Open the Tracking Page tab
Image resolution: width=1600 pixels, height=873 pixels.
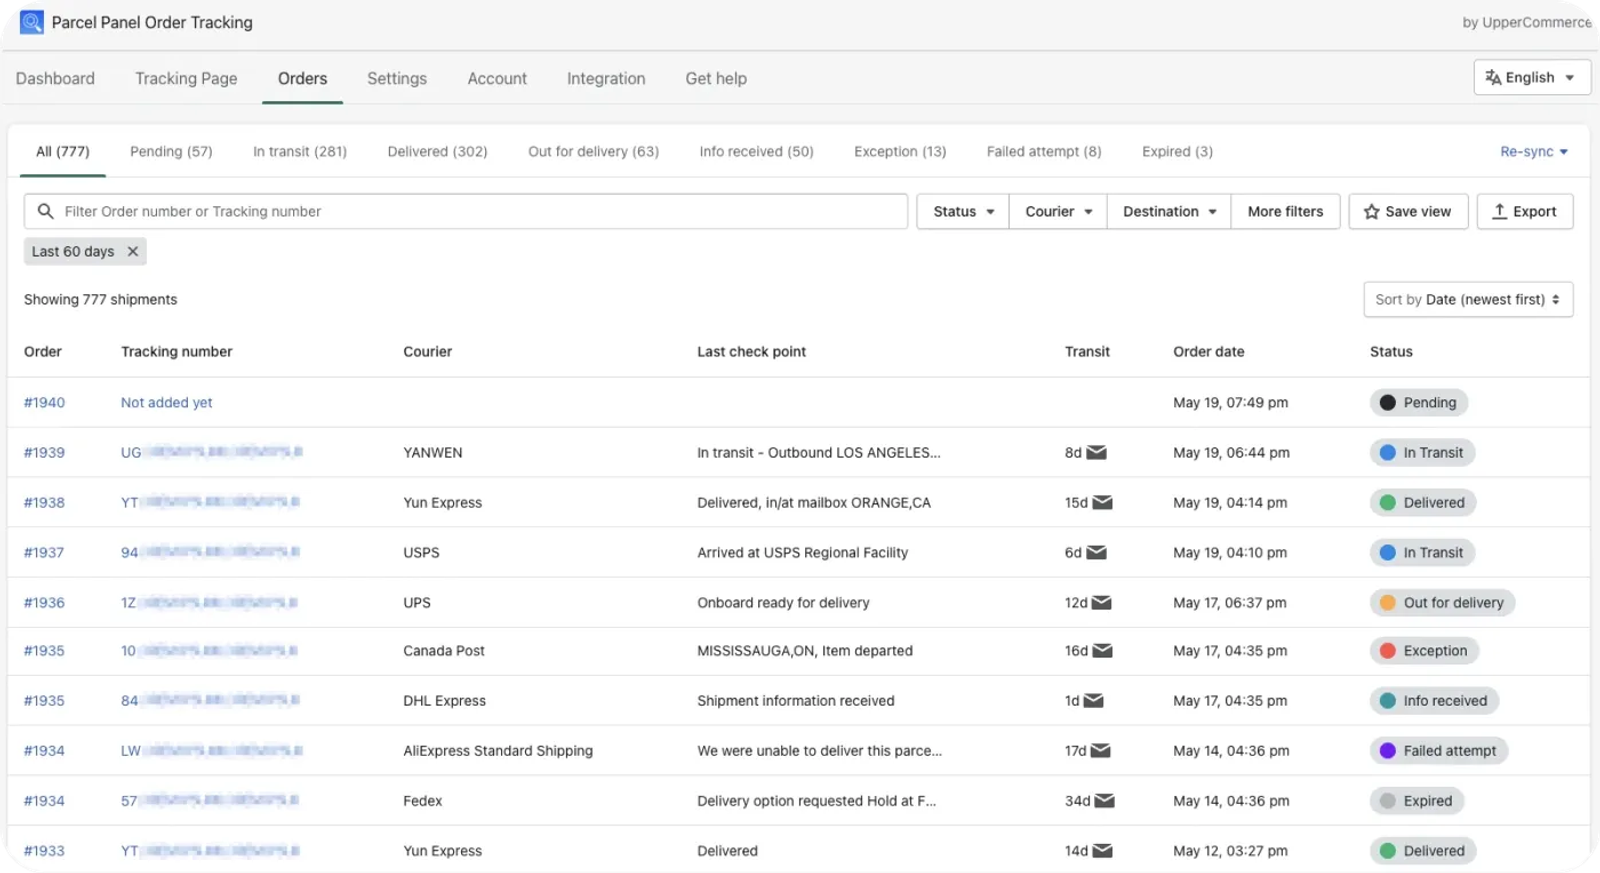(186, 78)
